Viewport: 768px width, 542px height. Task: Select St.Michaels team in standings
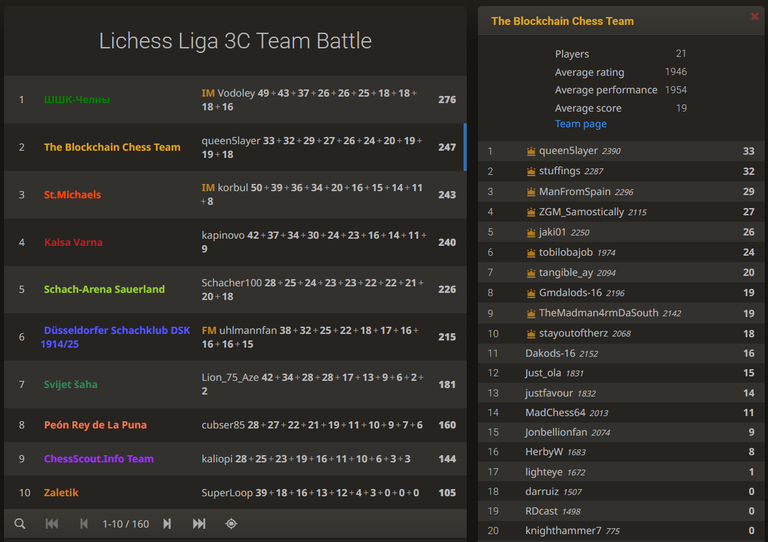pos(235,194)
